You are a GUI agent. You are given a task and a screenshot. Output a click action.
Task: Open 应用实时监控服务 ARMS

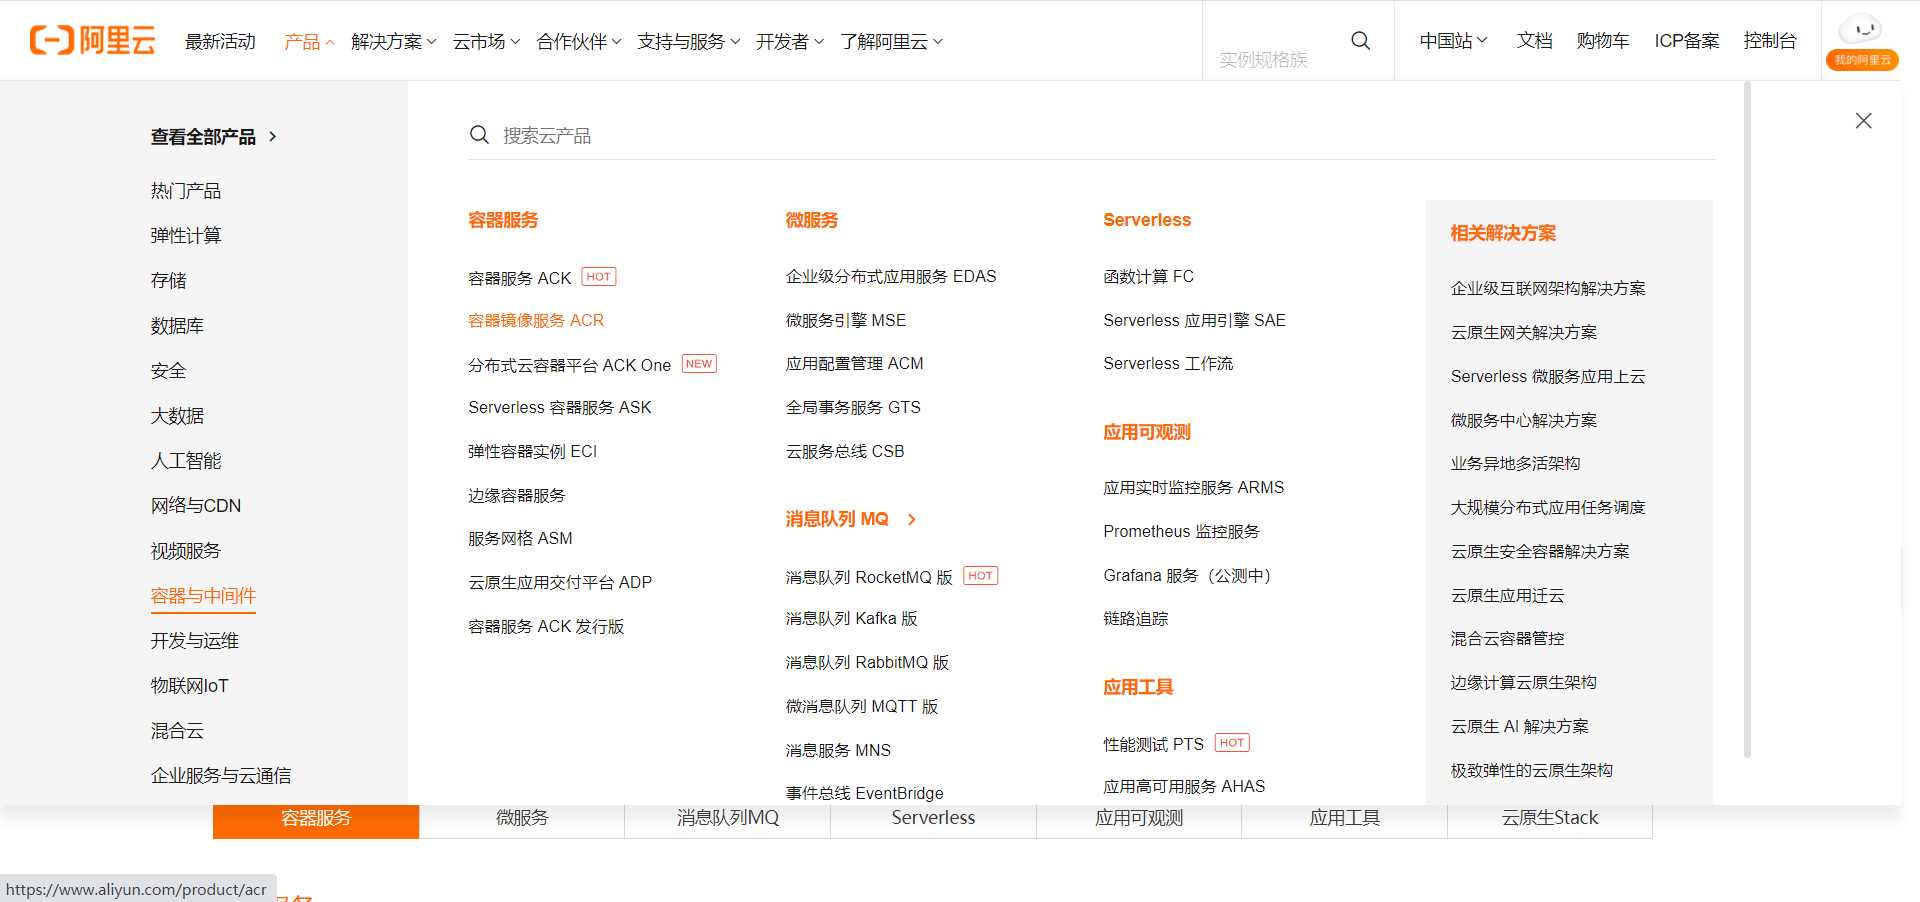point(1193,488)
